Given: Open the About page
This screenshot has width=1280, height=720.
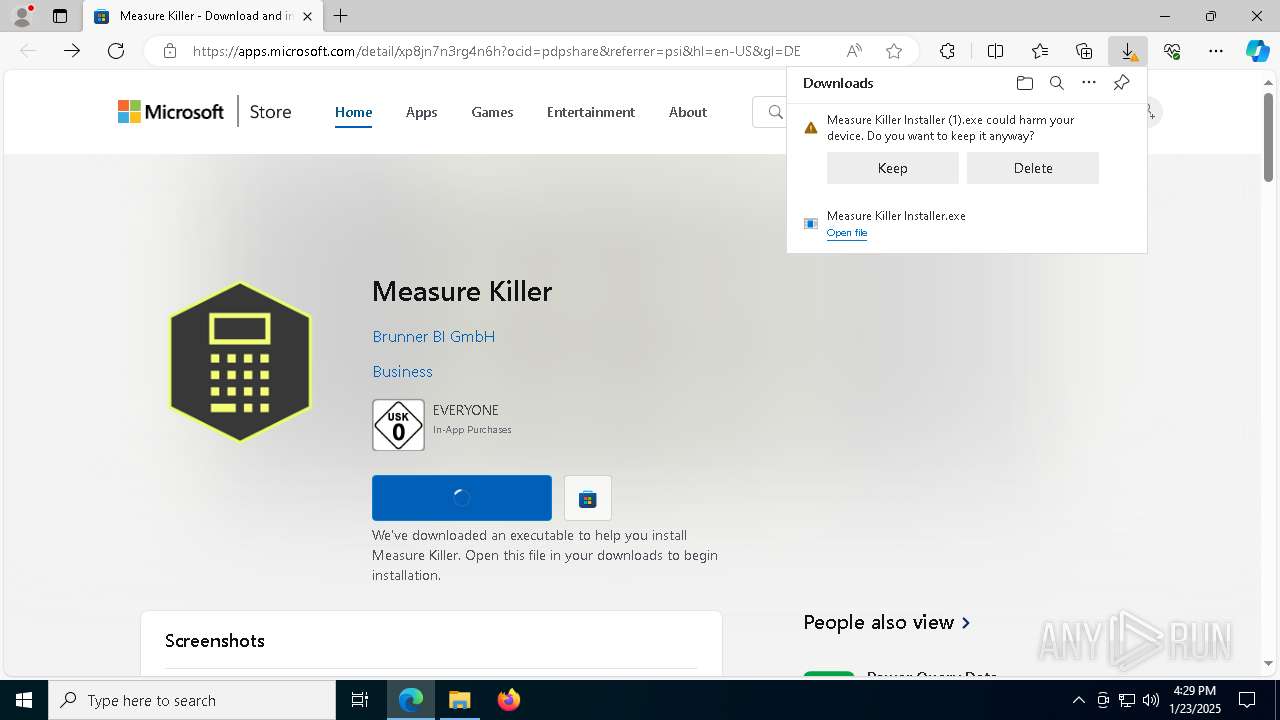Looking at the screenshot, I should [x=688, y=112].
